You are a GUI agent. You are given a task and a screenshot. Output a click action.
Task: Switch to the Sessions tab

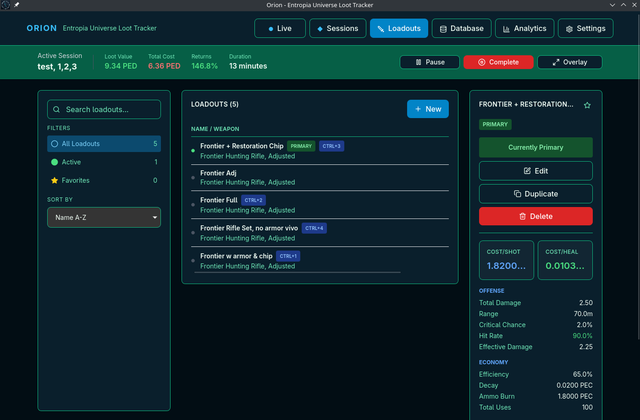338,28
